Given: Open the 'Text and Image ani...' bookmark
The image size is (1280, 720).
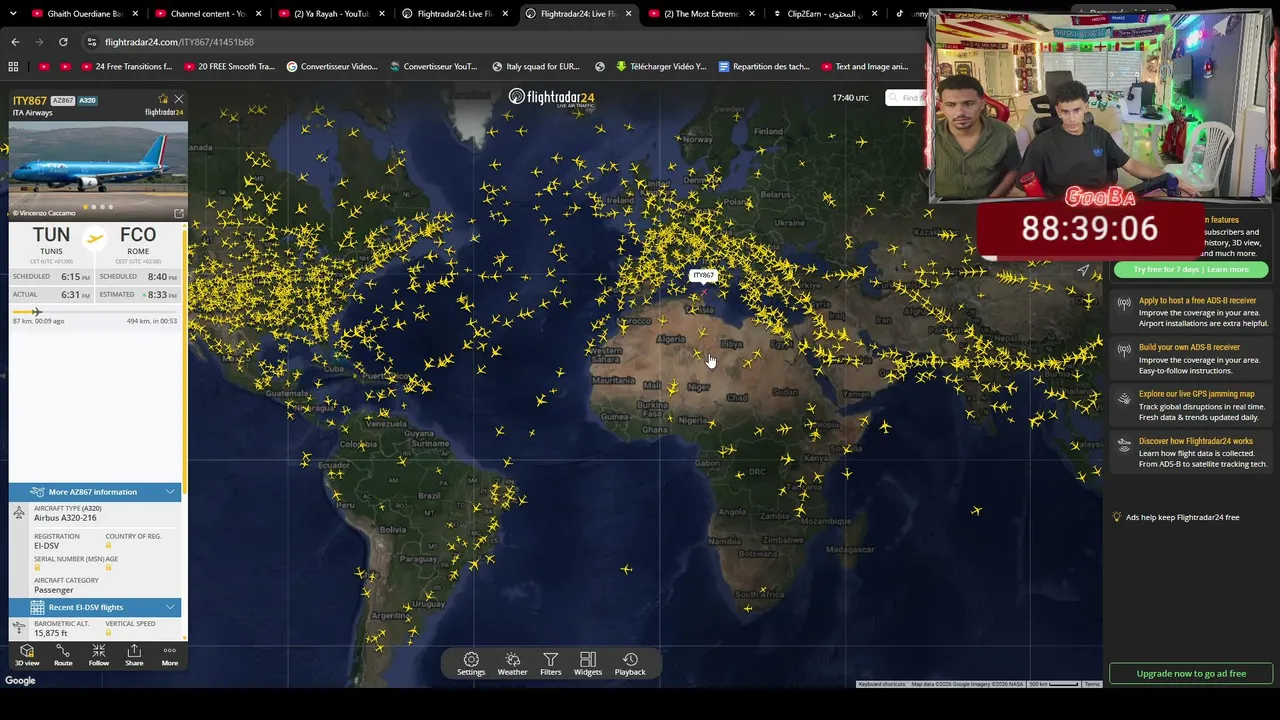Looking at the screenshot, I should [865, 67].
